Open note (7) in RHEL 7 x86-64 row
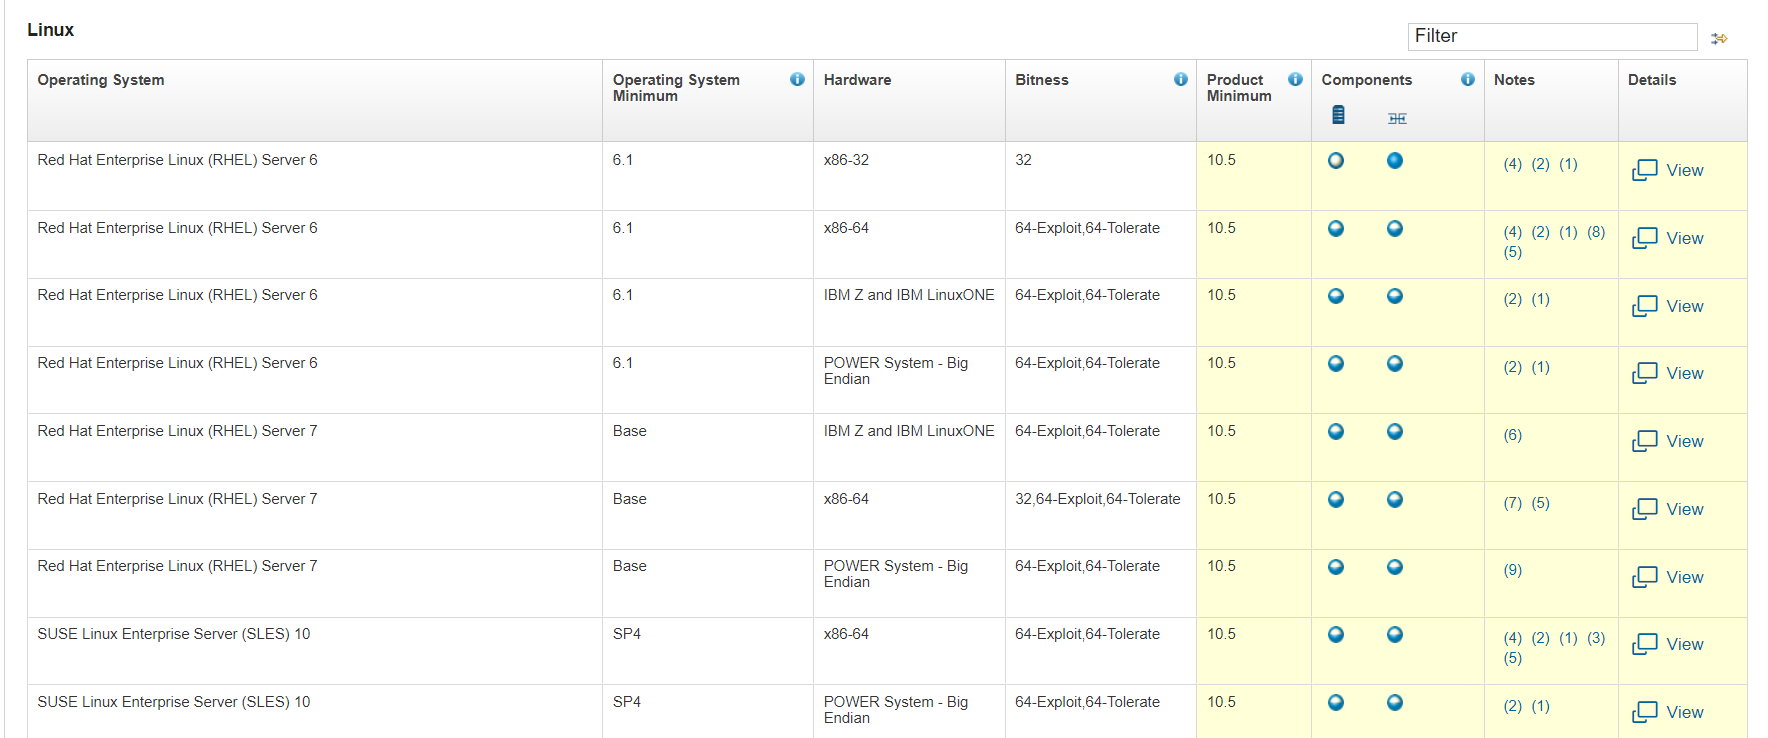Image resolution: width=1768 pixels, height=738 pixels. (x=1513, y=503)
